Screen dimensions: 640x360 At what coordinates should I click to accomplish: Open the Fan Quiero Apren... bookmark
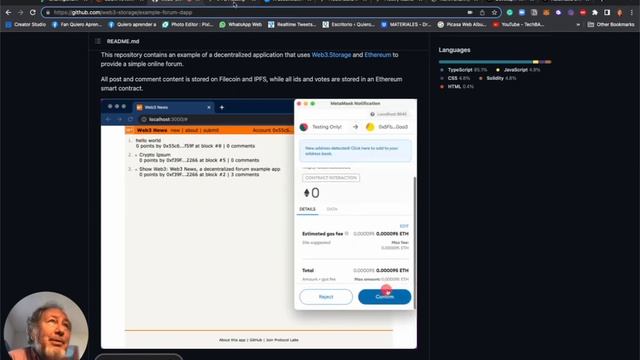[77, 24]
